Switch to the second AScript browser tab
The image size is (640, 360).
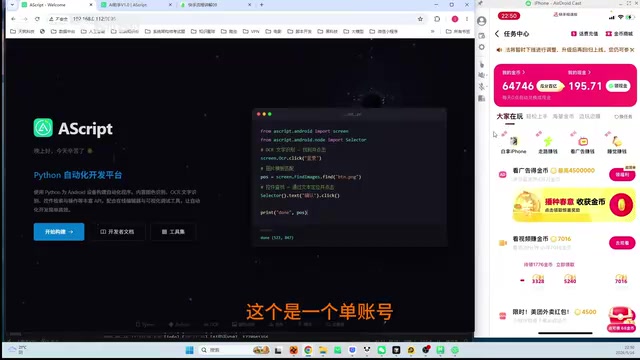pos(136,5)
